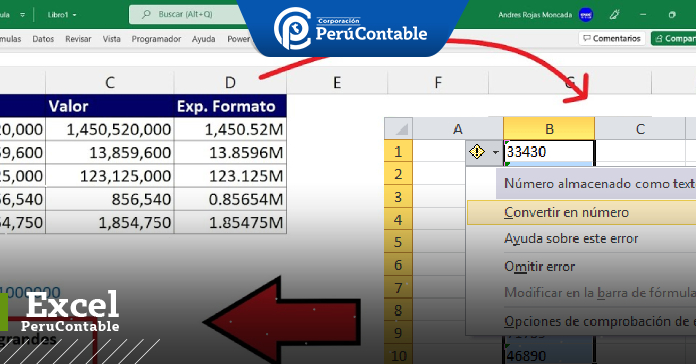Select row 1 header in inset sheet
This screenshot has width=696, height=364.
click(398, 152)
